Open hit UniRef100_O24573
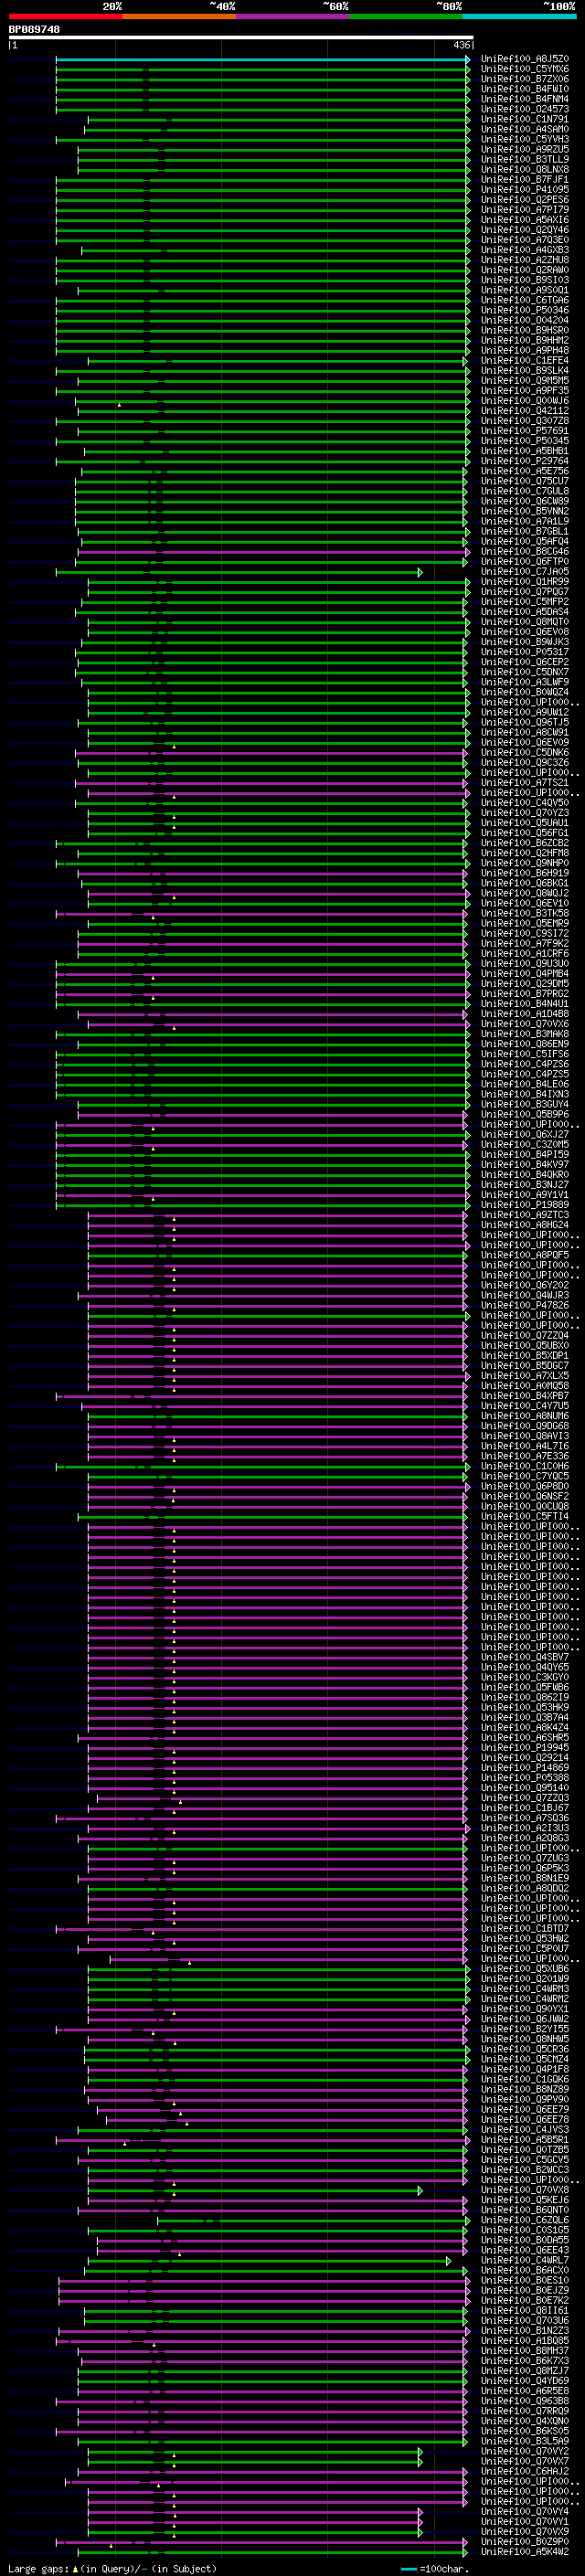 click(524, 109)
